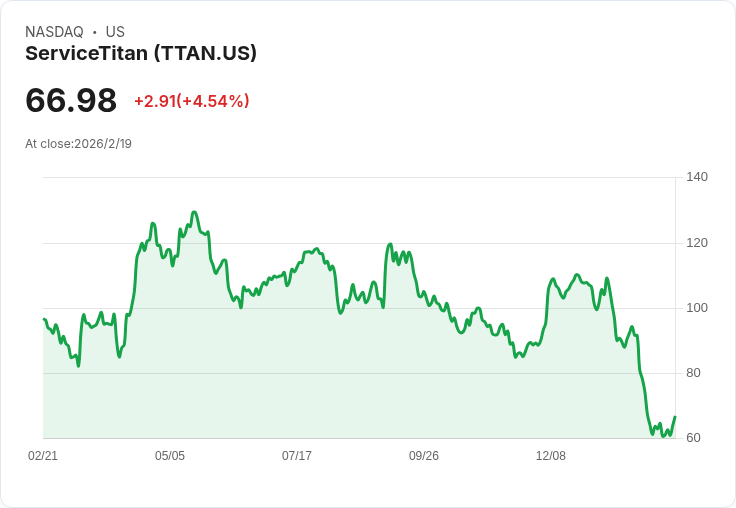Click the 07/17 x-axis date label
Screen dimensions: 736x508
[297, 455]
